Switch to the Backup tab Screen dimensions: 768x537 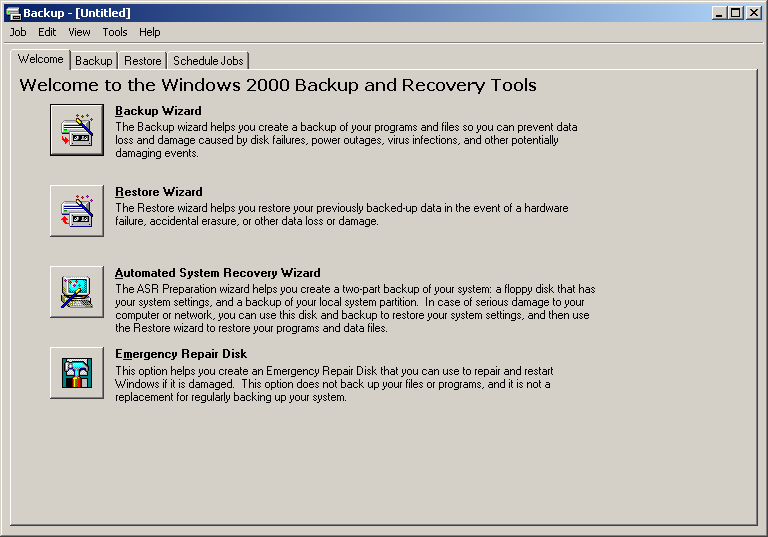(x=94, y=61)
